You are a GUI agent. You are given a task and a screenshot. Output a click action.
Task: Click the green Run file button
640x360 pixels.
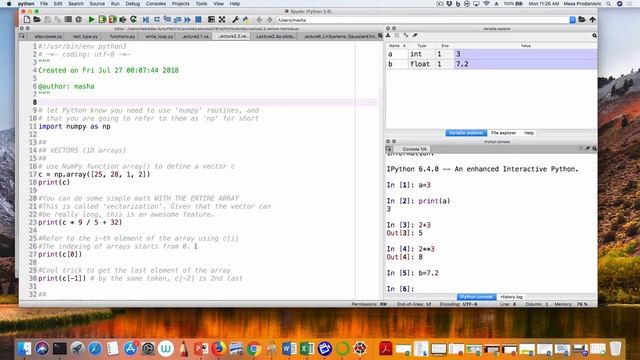click(91, 19)
